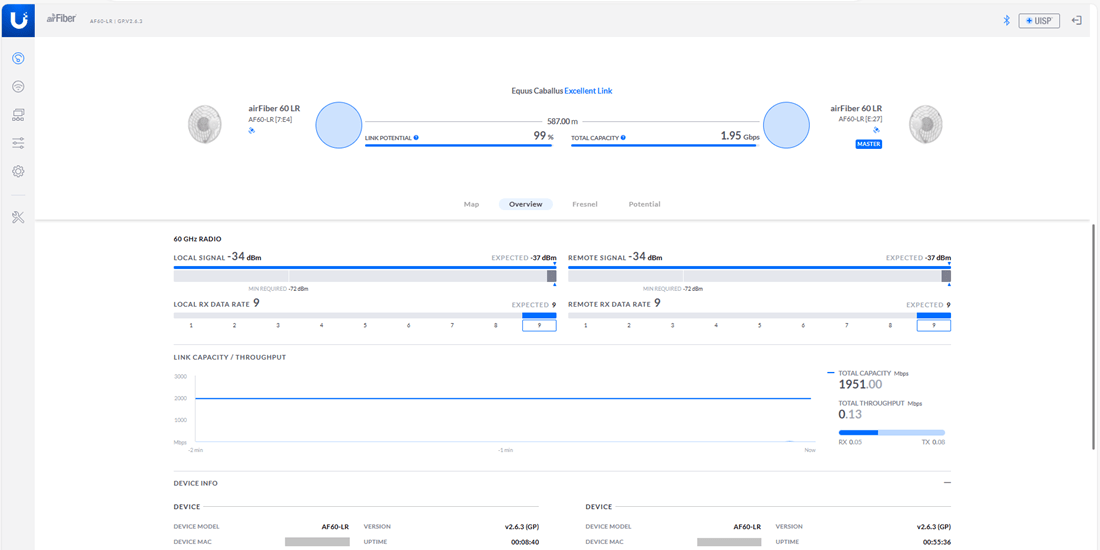Switch to the Fresnel tab
Viewport: 1100px width, 550px height.
585,204
